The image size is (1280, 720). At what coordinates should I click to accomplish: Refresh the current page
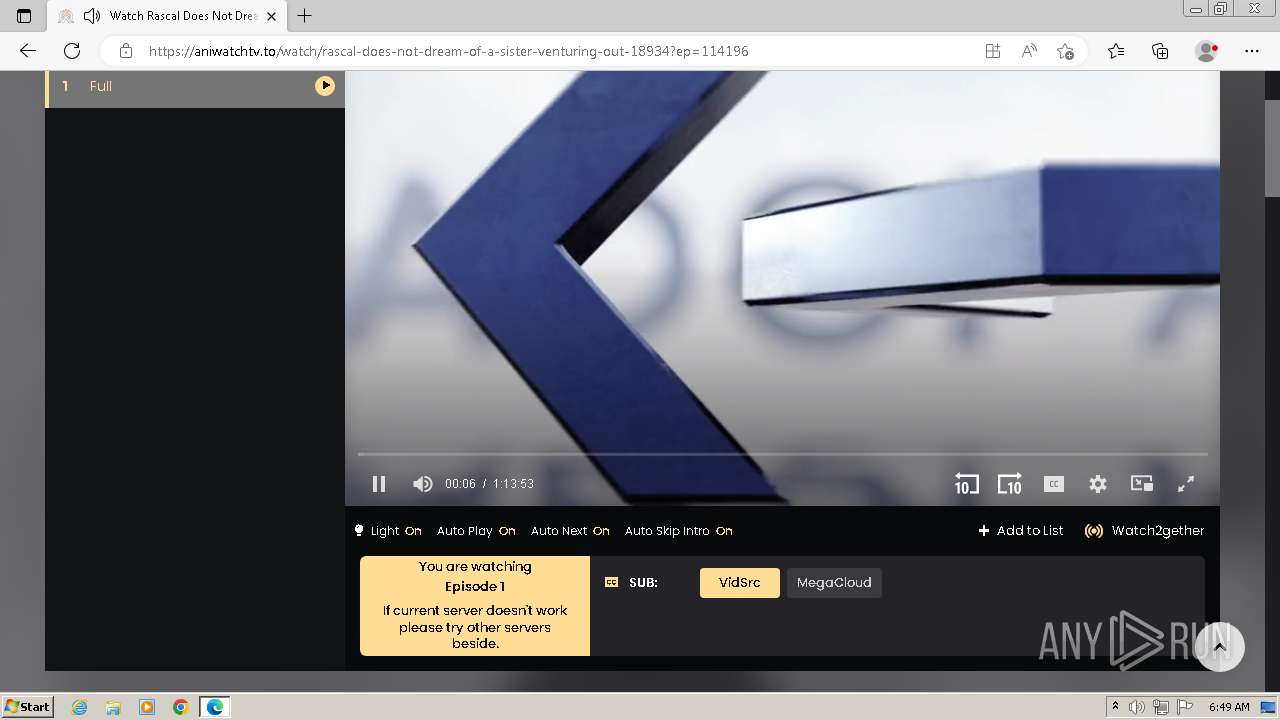click(x=72, y=51)
